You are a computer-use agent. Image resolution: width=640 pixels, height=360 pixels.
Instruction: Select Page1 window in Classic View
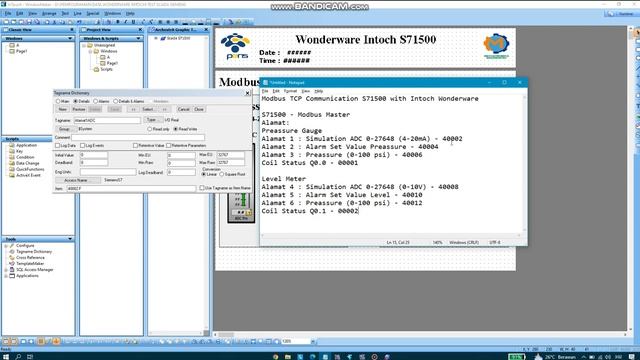click(x=21, y=51)
